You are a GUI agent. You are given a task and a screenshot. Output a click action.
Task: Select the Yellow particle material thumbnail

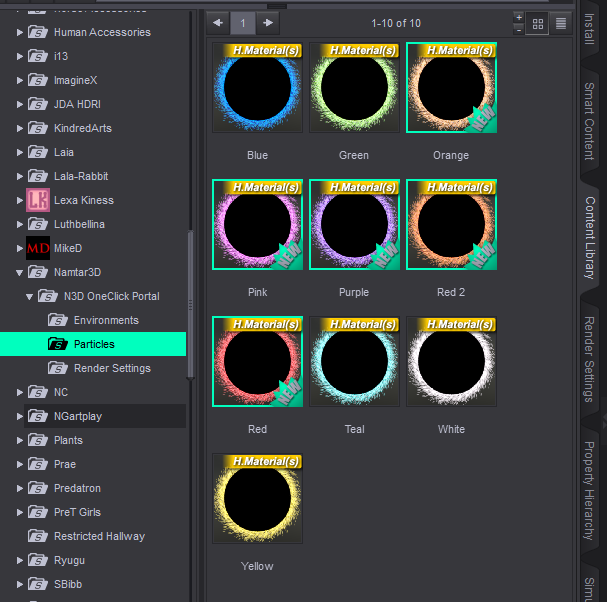coord(257,499)
